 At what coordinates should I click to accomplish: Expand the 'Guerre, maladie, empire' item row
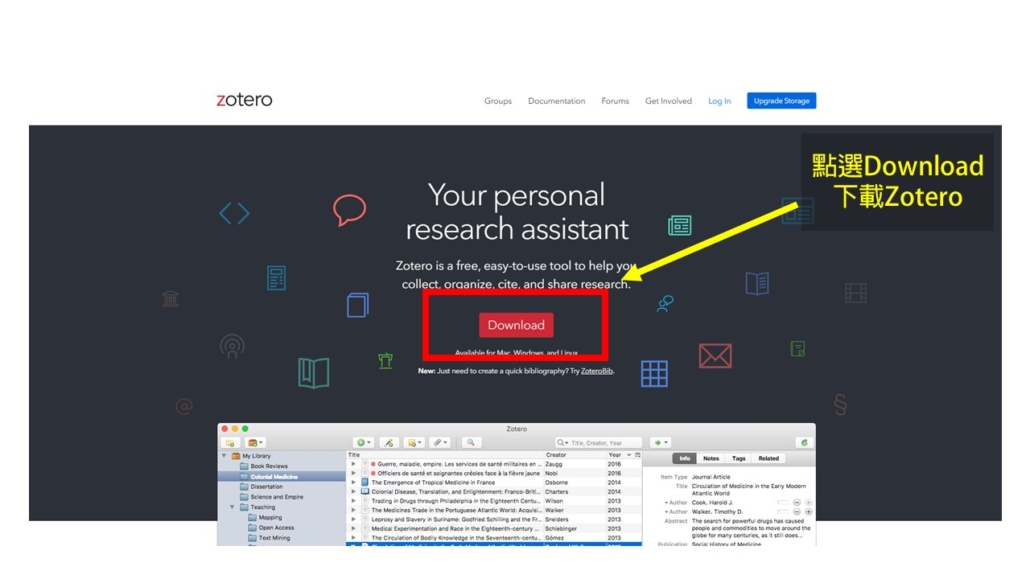click(353, 464)
